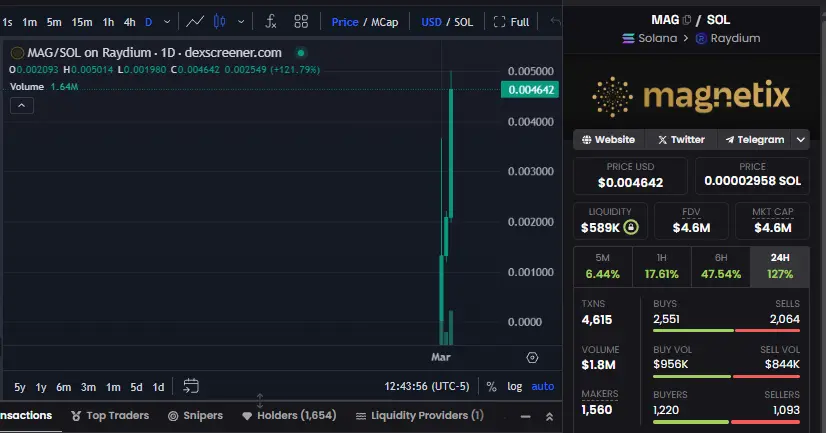Viewport: 826px width, 433px height.
Task: Open the more intervals dropdown arrow
Action: coord(167,22)
